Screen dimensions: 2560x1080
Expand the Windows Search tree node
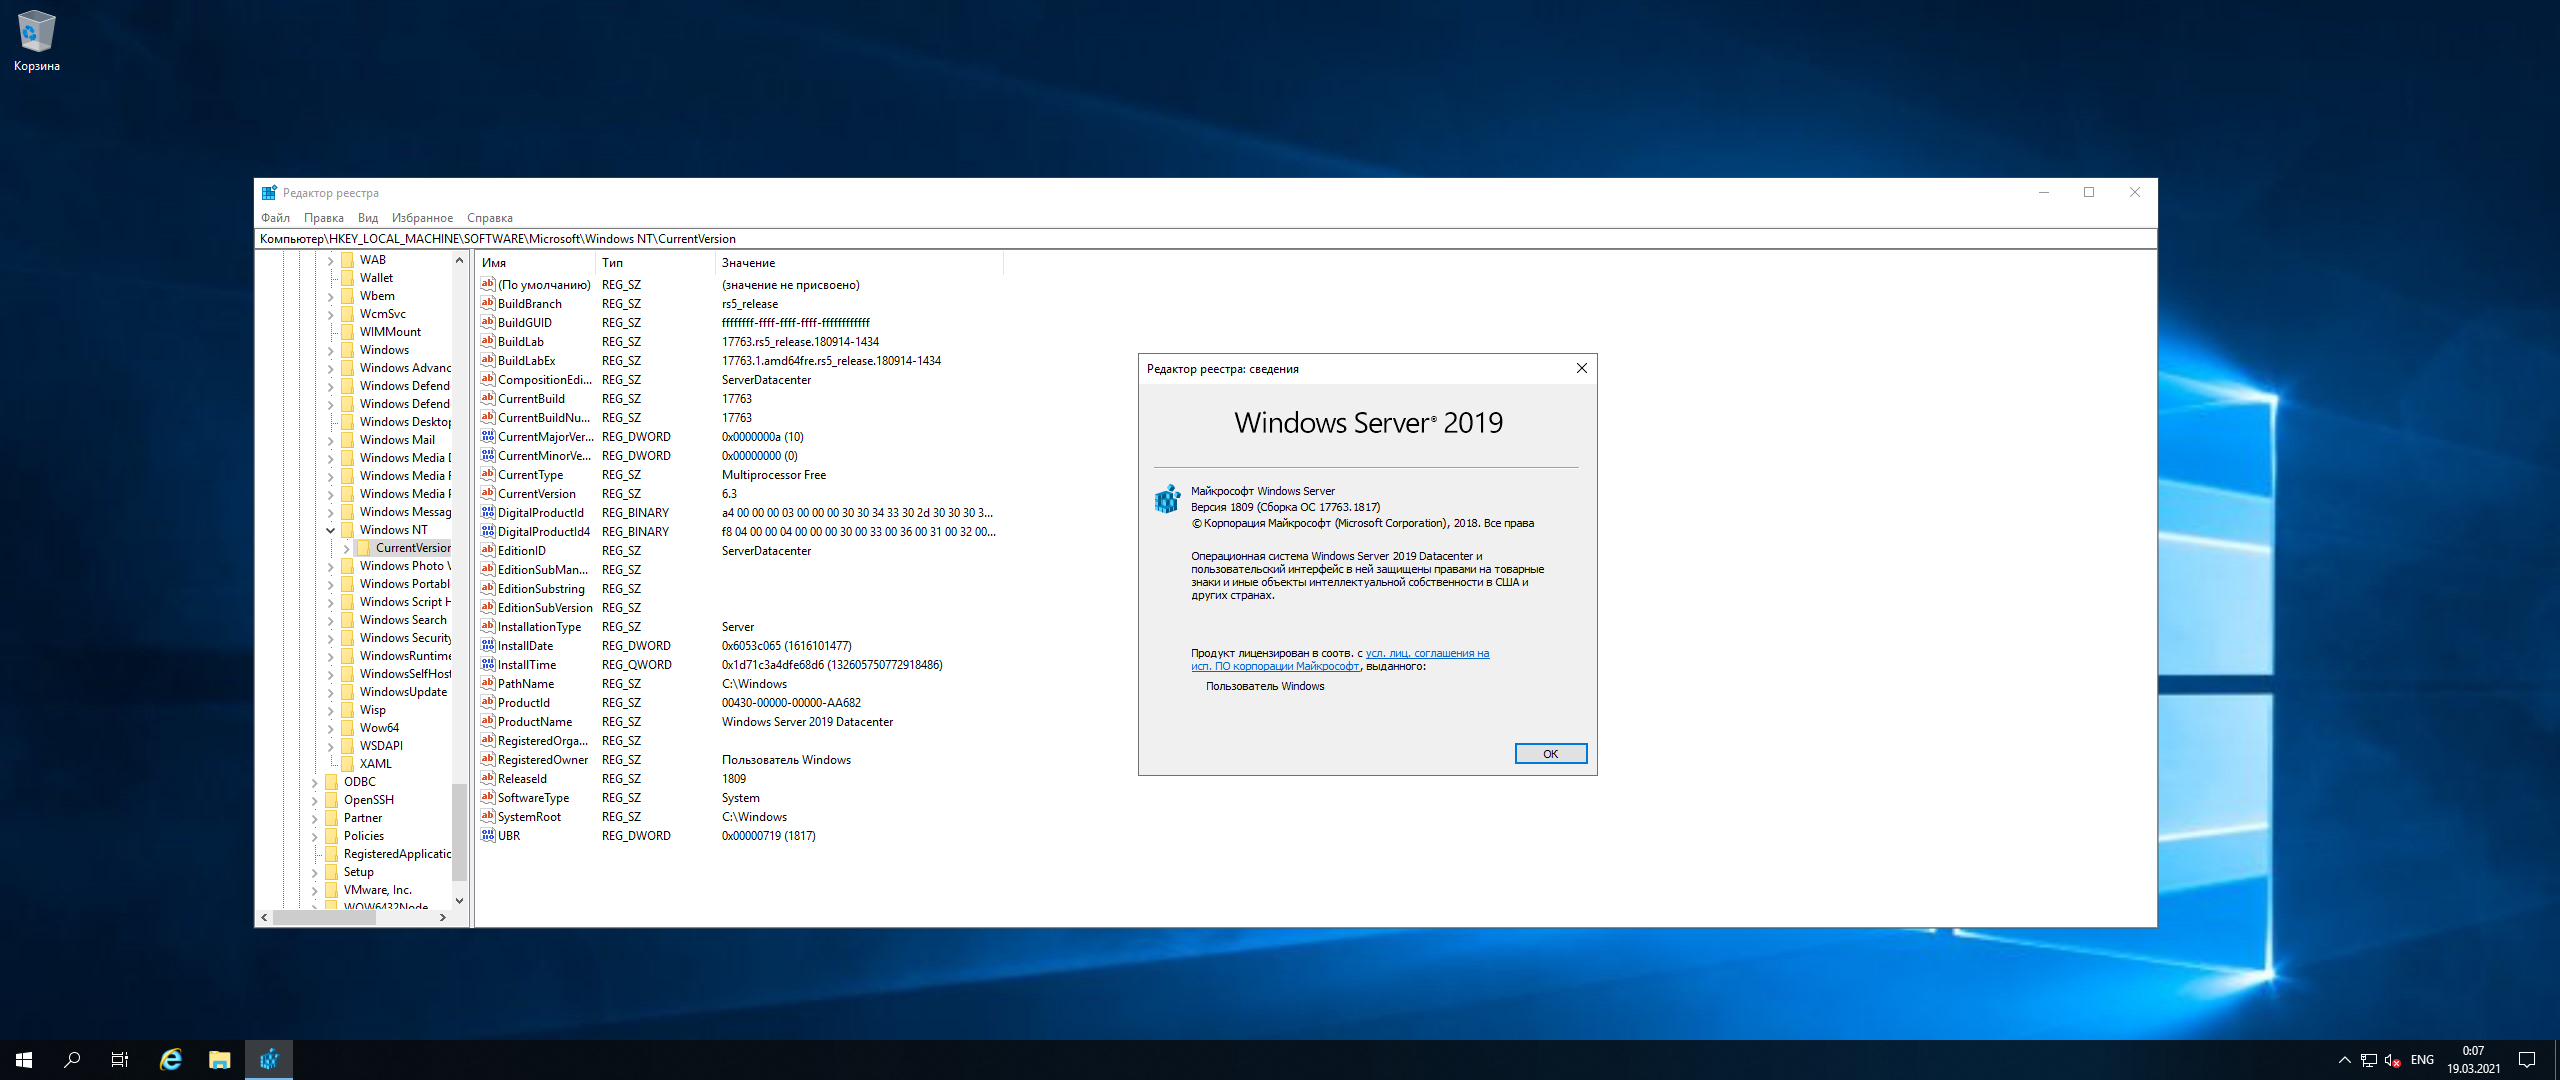pos(330,620)
